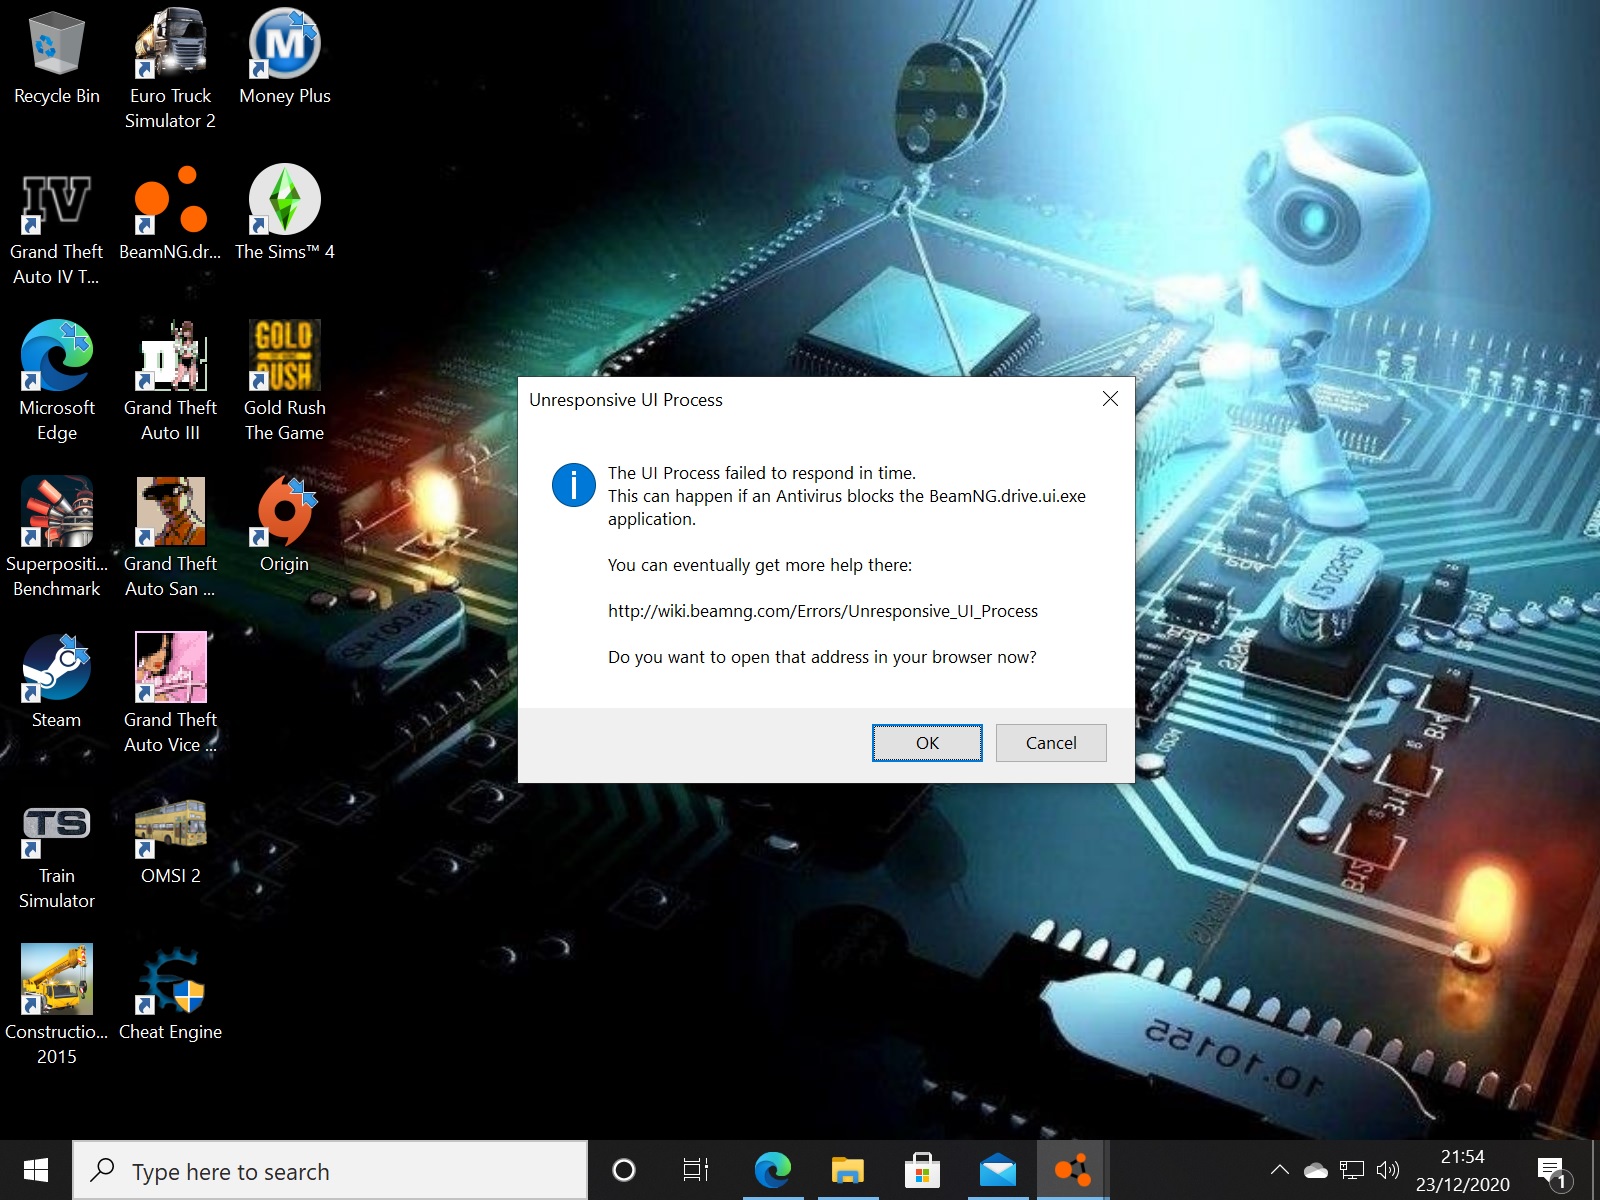Open Cortana from the taskbar
1600x1200 pixels.
click(624, 1170)
